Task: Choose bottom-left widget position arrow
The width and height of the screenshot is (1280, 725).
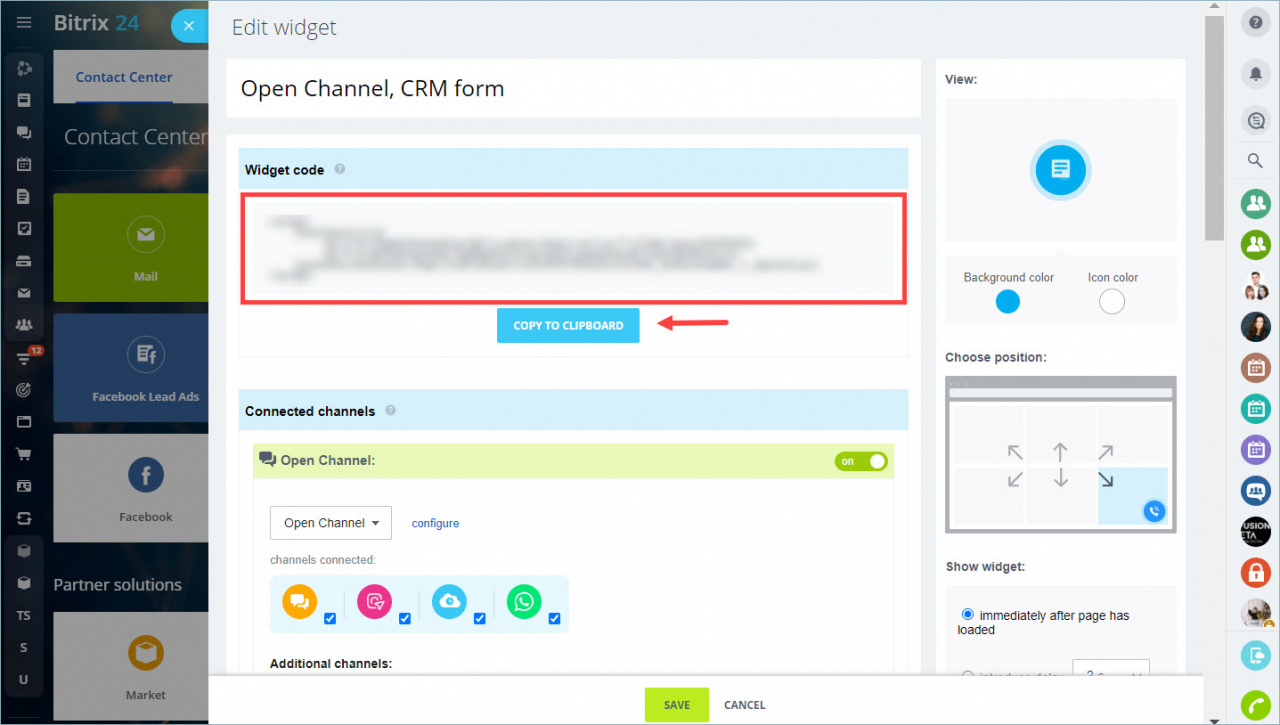Action: tap(1015, 480)
